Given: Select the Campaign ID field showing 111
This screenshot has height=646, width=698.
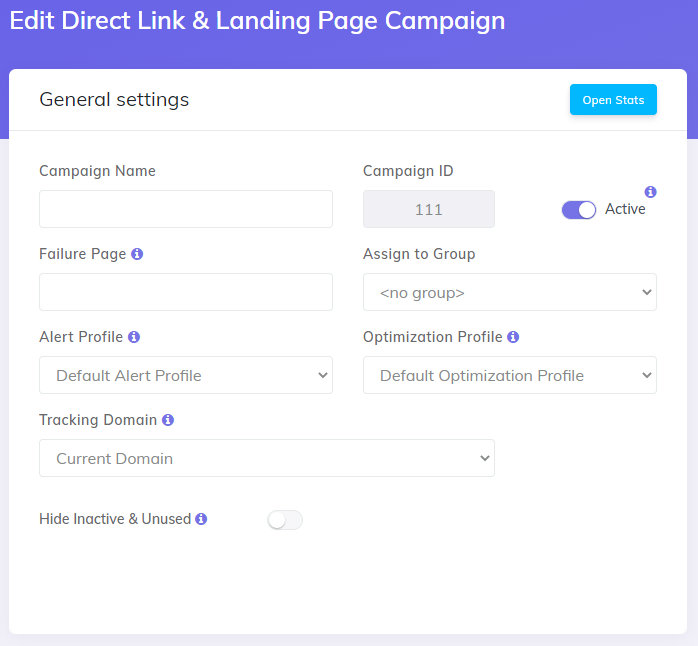Looking at the screenshot, I should pyautogui.click(x=428, y=209).
